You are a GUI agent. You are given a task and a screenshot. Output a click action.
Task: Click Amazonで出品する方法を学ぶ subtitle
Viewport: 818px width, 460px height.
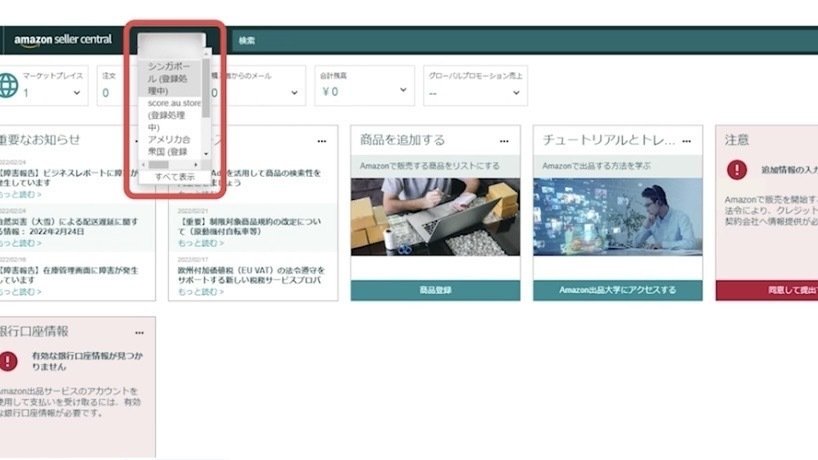596,166
